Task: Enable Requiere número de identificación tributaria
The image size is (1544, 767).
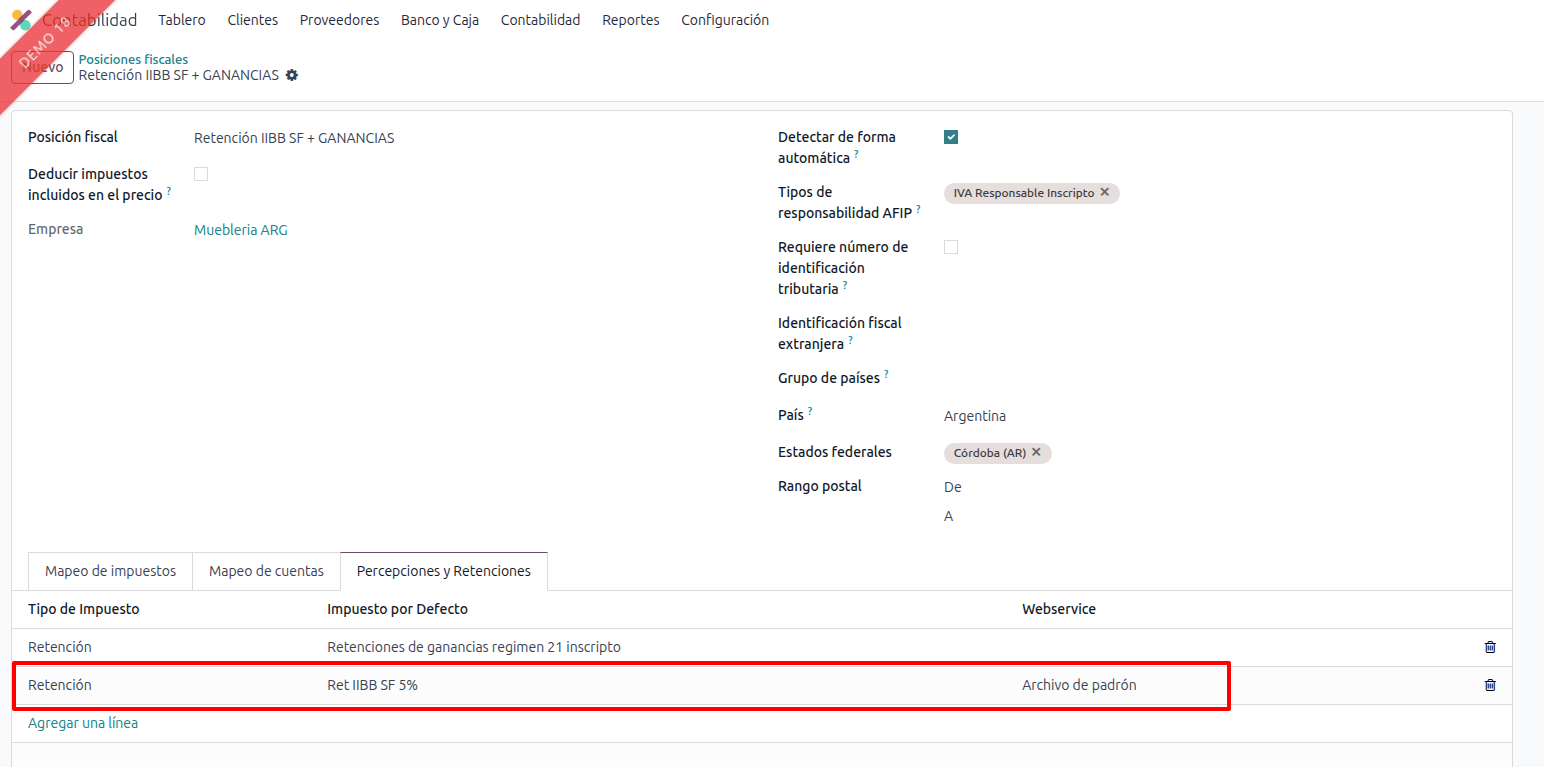Action: coord(951,247)
